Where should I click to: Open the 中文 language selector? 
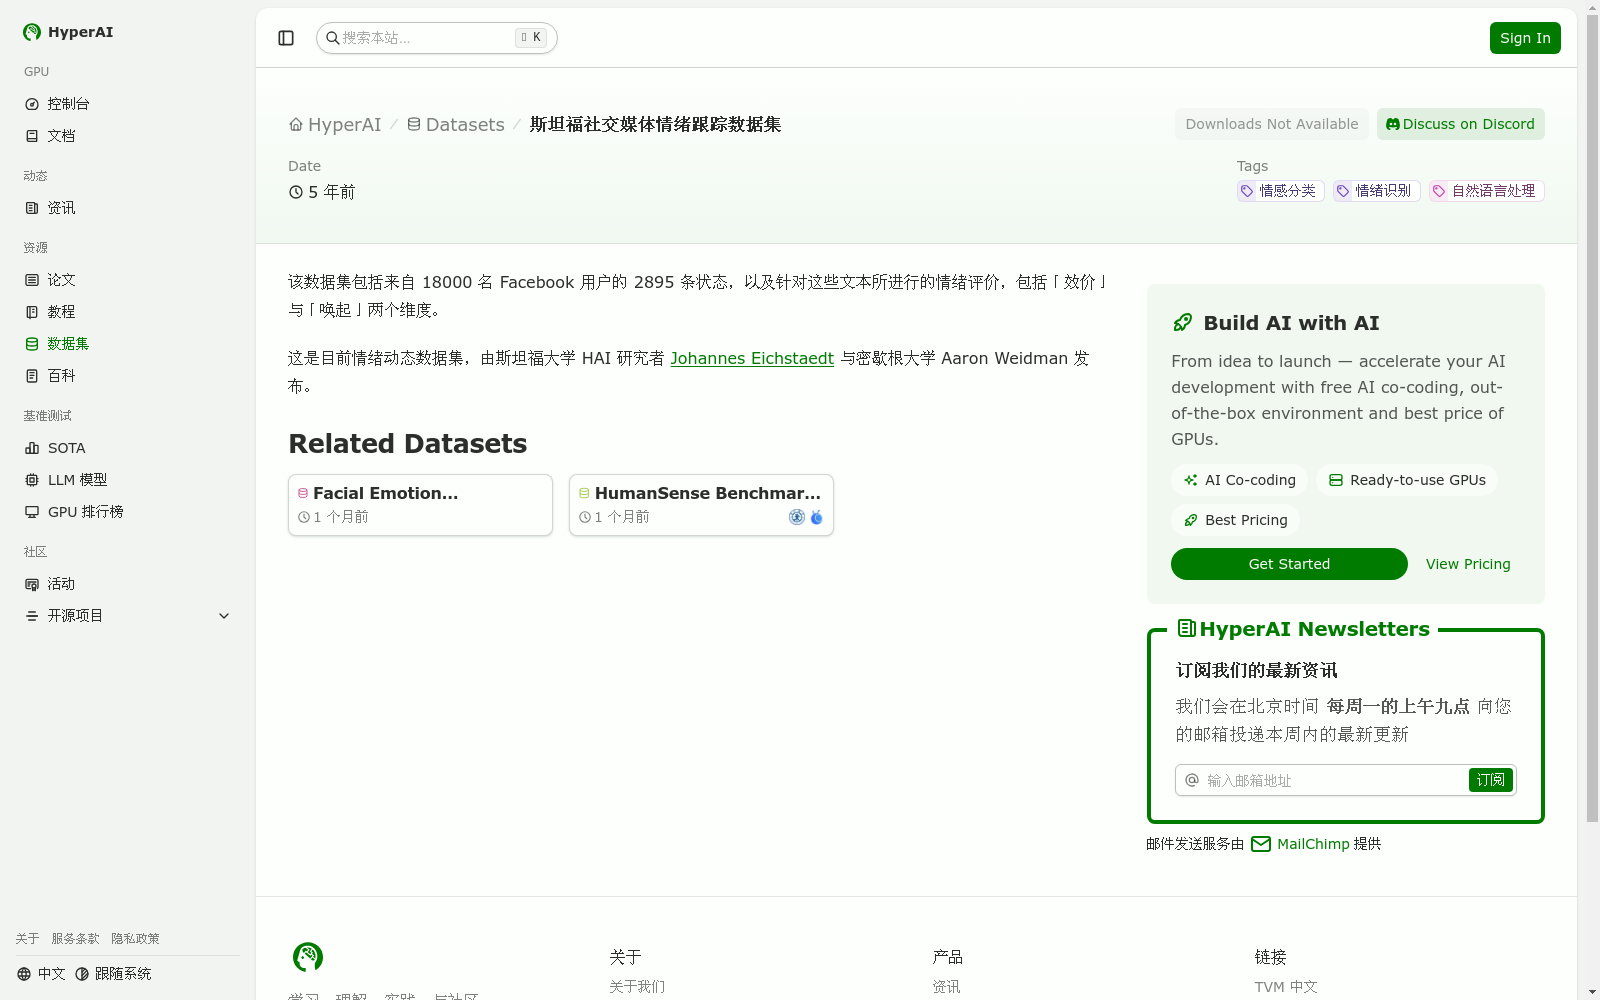(41, 974)
